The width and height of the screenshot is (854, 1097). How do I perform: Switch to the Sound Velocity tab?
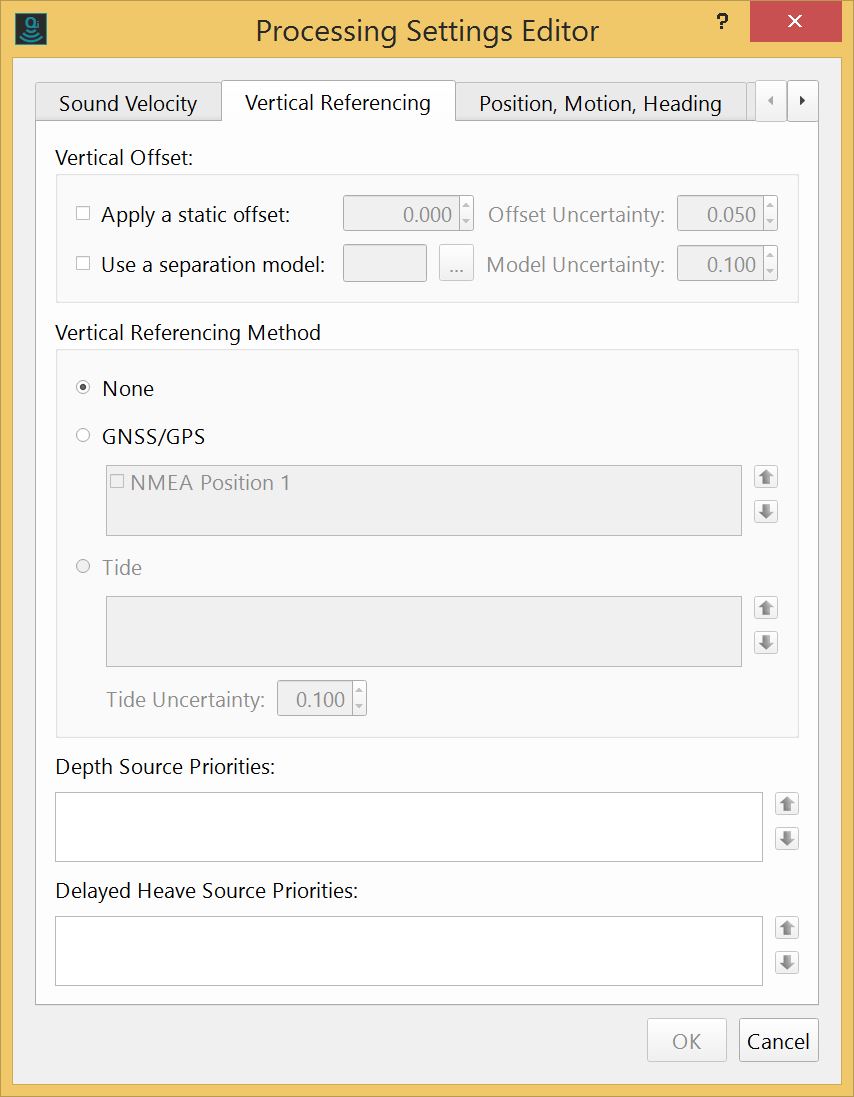click(128, 103)
